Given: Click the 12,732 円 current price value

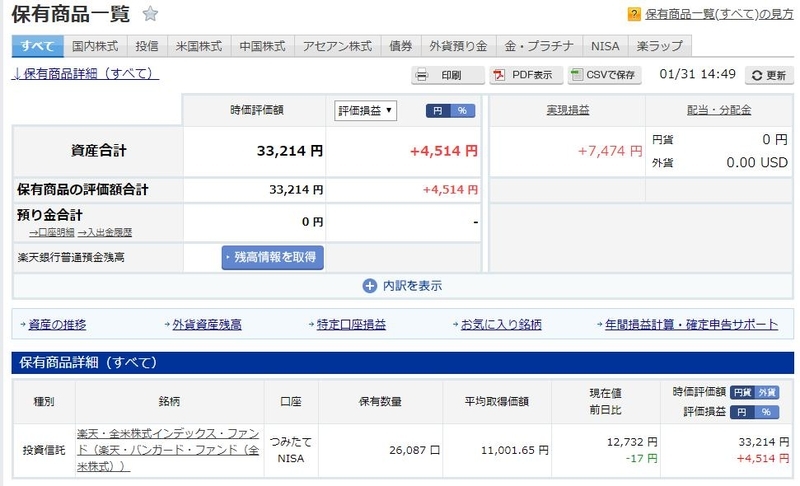Looking at the screenshot, I should tap(632, 442).
